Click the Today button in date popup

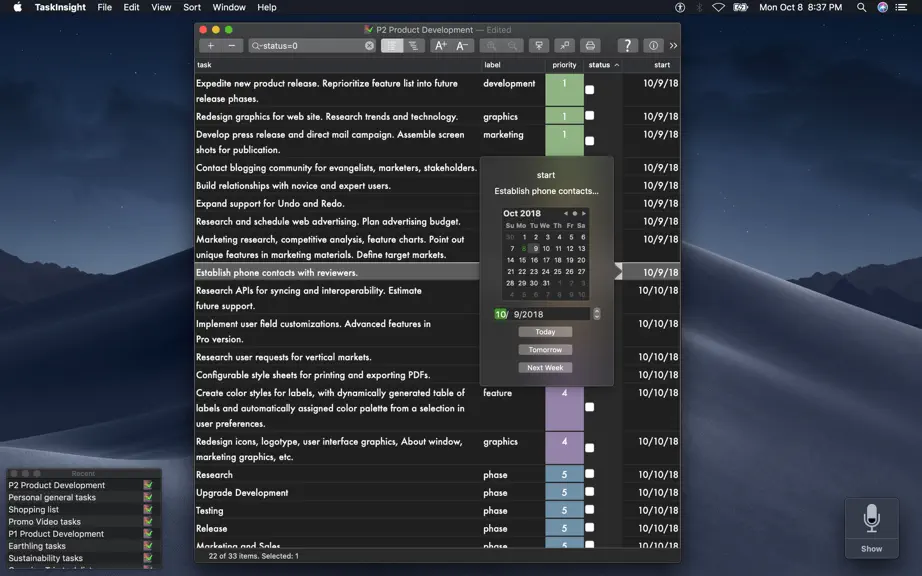545,332
